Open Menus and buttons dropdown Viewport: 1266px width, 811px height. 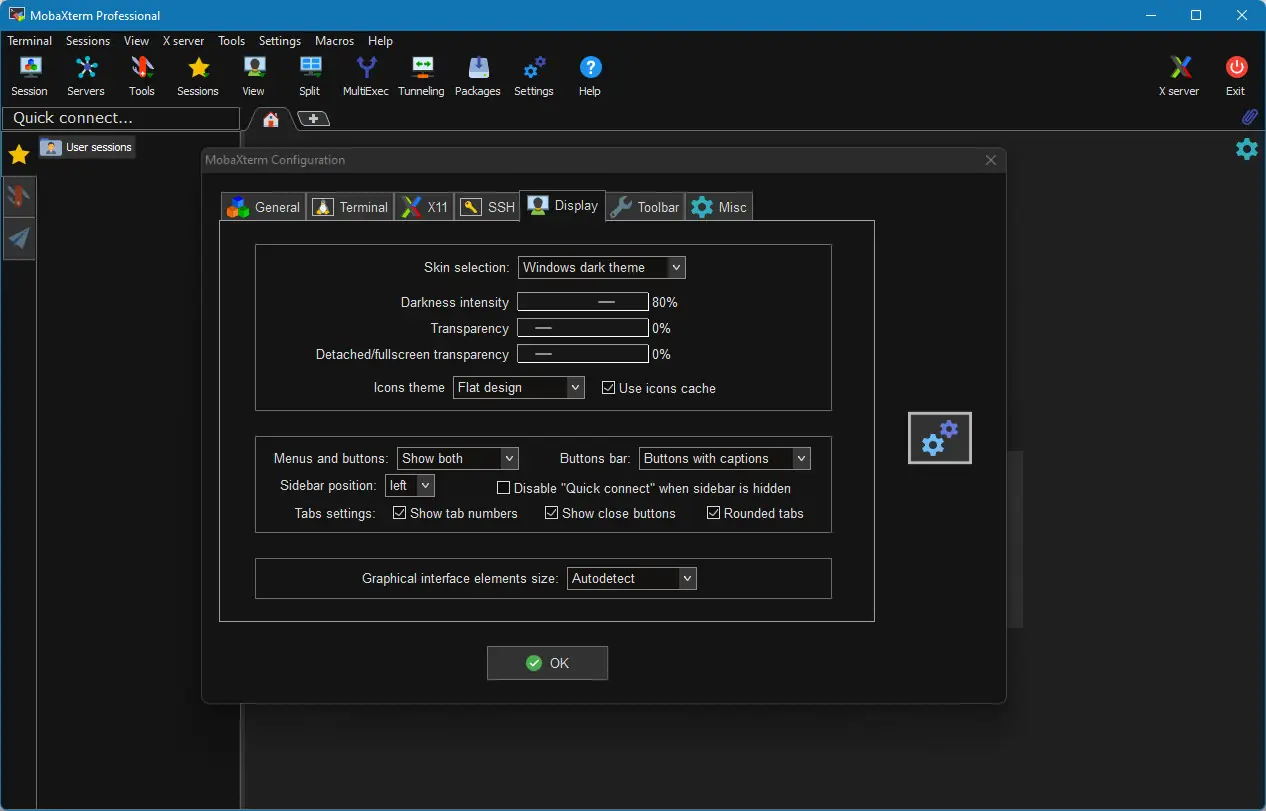(x=458, y=458)
